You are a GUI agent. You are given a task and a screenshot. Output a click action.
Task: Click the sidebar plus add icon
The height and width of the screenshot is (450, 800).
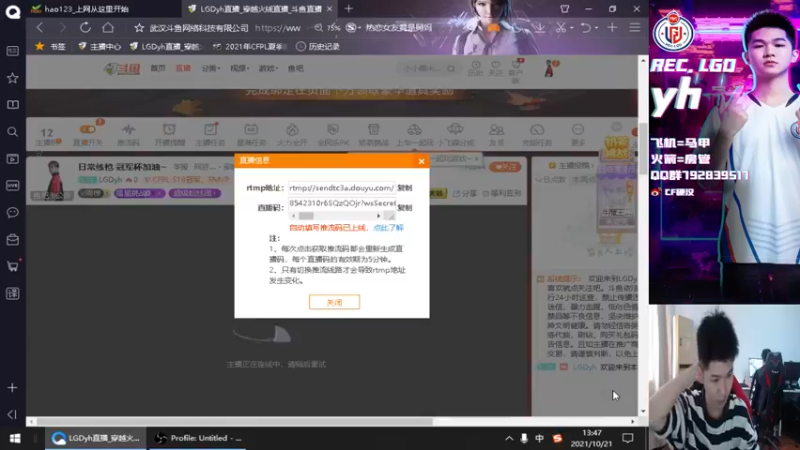(12, 388)
